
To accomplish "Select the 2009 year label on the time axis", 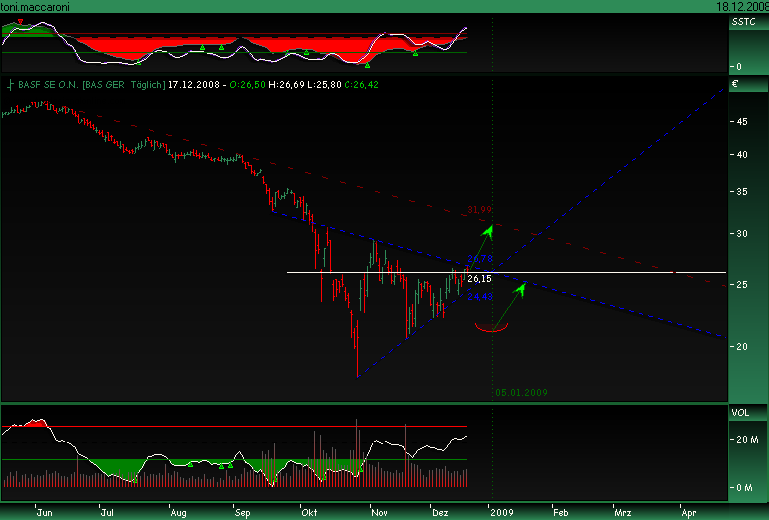I will click(x=499, y=510).
